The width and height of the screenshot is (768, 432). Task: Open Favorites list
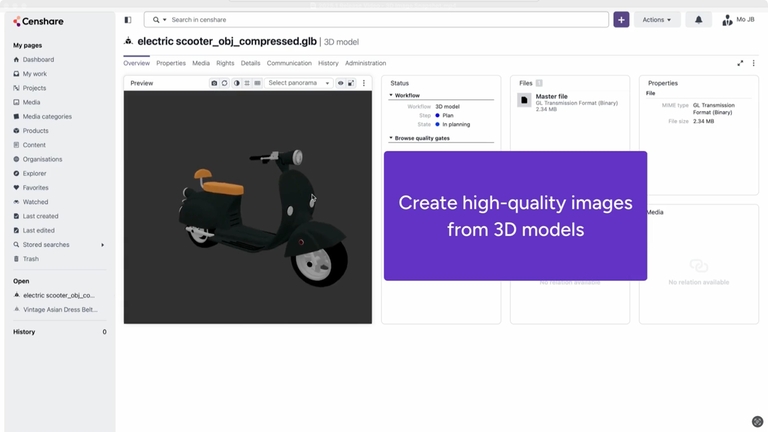(x=35, y=187)
